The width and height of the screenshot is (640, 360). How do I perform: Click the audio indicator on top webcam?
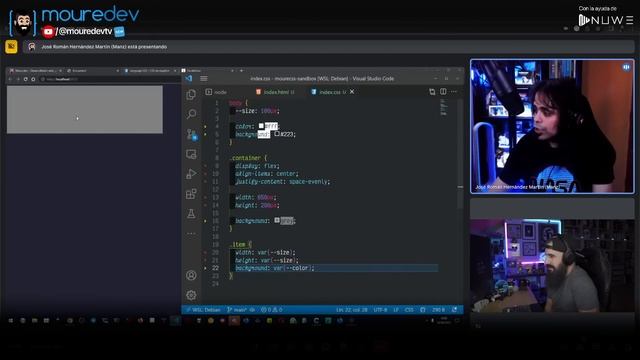(x=626, y=67)
